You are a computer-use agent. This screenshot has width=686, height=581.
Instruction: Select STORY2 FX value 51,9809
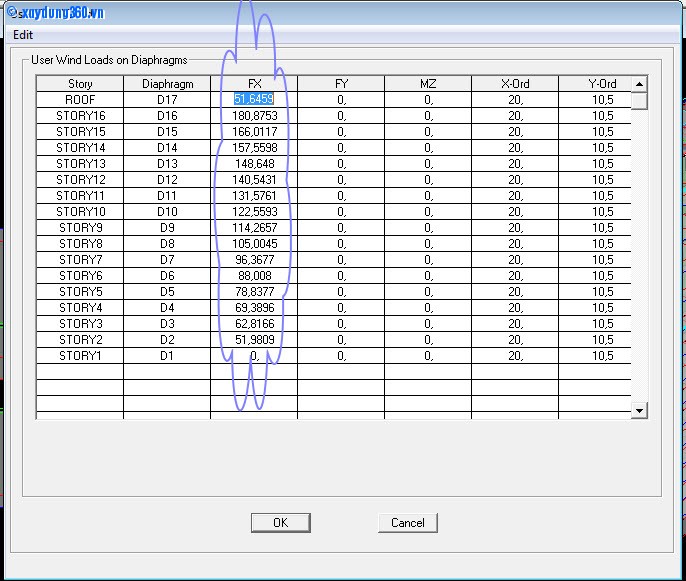pyautogui.click(x=254, y=340)
